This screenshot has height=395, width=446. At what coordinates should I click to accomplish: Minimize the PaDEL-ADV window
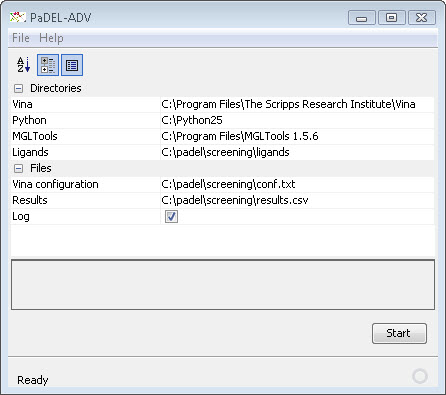tap(362, 17)
